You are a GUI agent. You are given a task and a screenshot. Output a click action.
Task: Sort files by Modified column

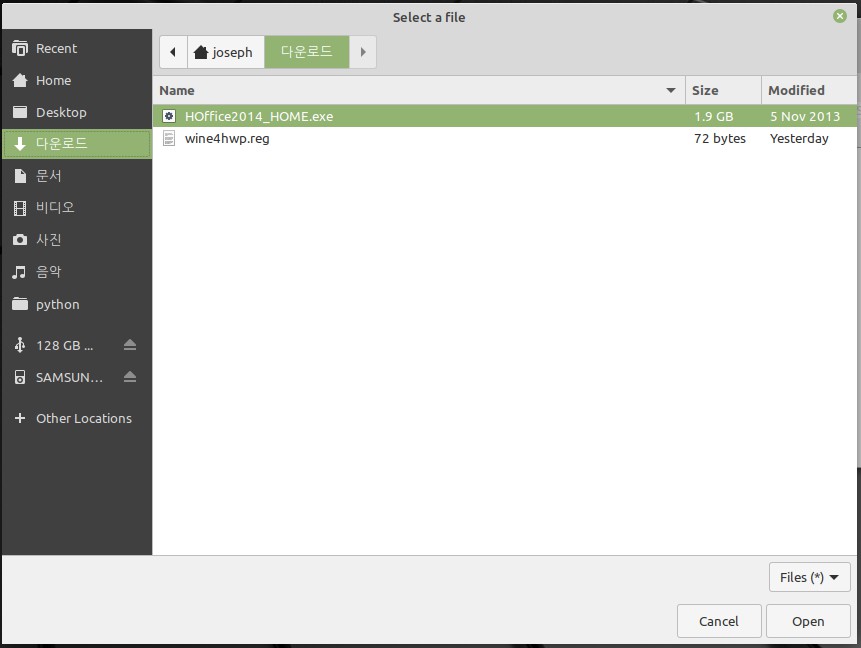click(x=809, y=90)
